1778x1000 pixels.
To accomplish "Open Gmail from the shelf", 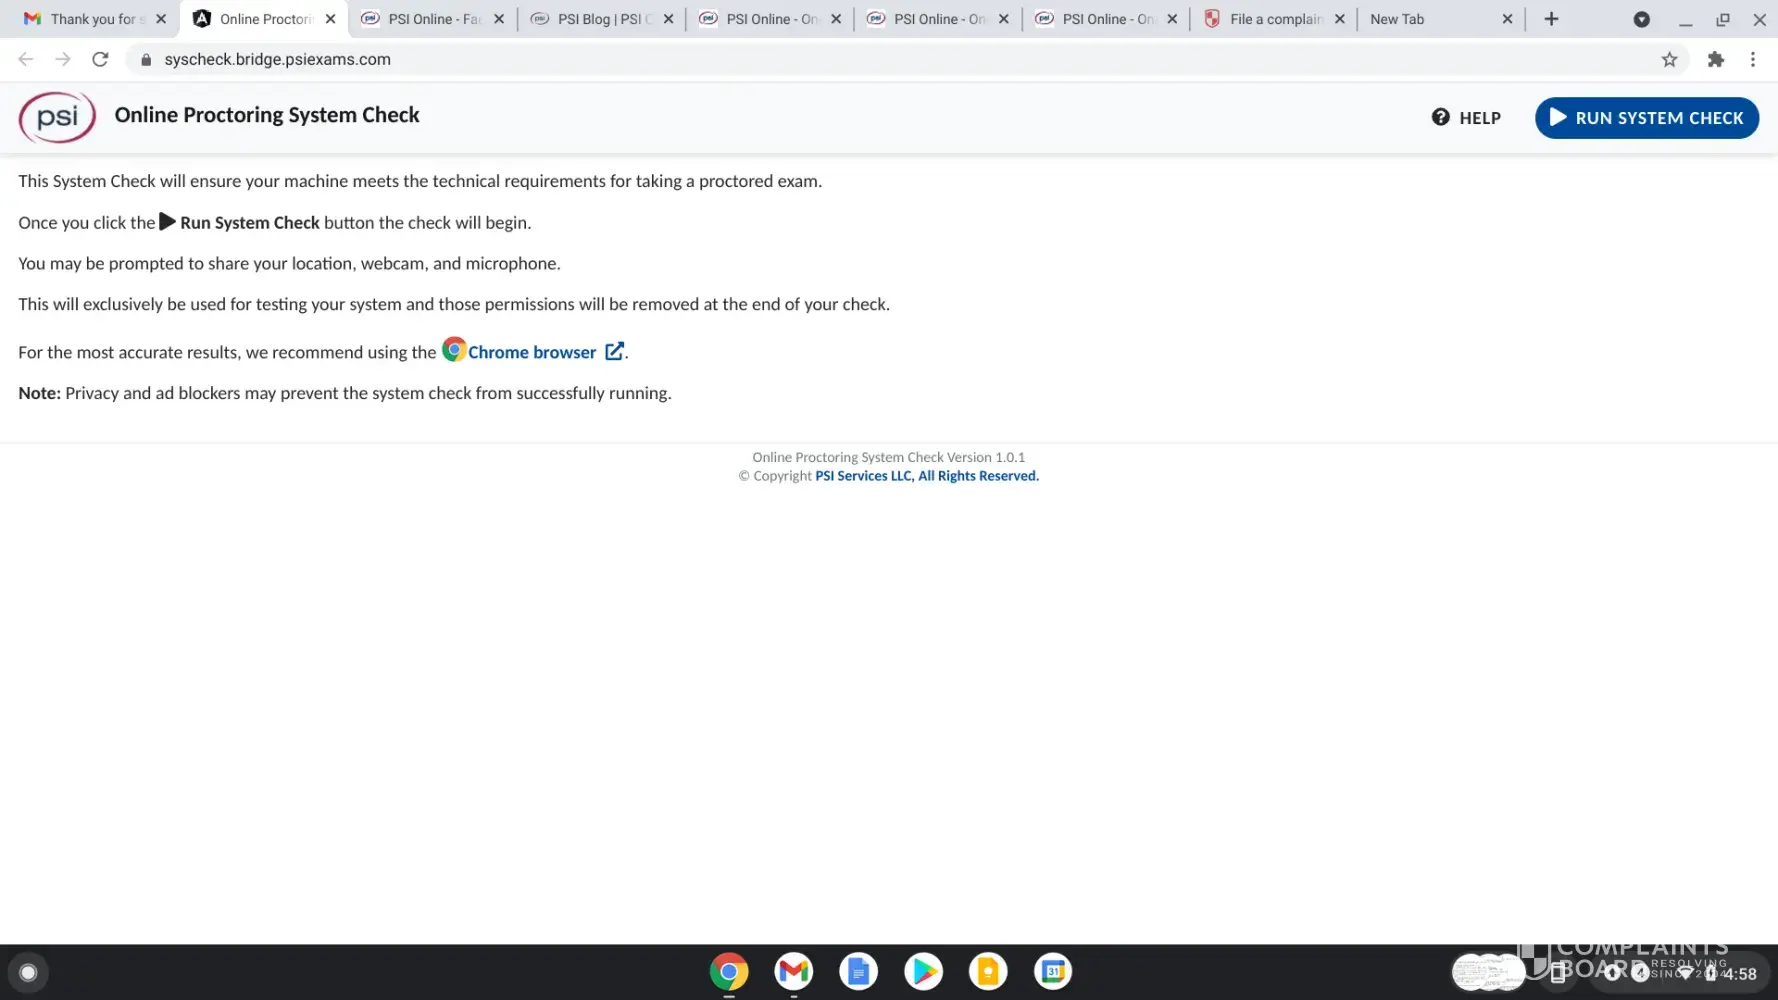I will [x=794, y=972].
